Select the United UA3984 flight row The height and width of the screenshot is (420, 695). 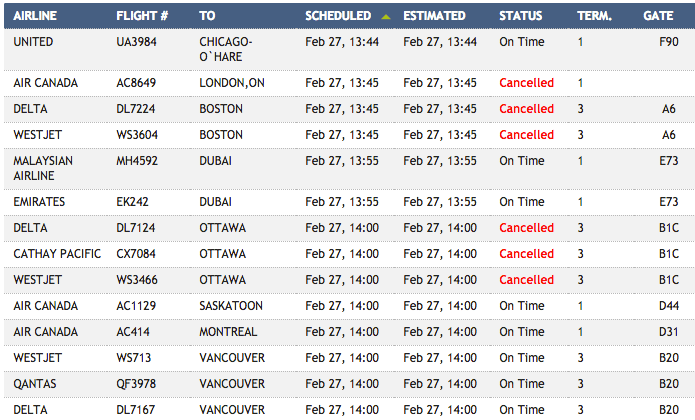coord(349,50)
